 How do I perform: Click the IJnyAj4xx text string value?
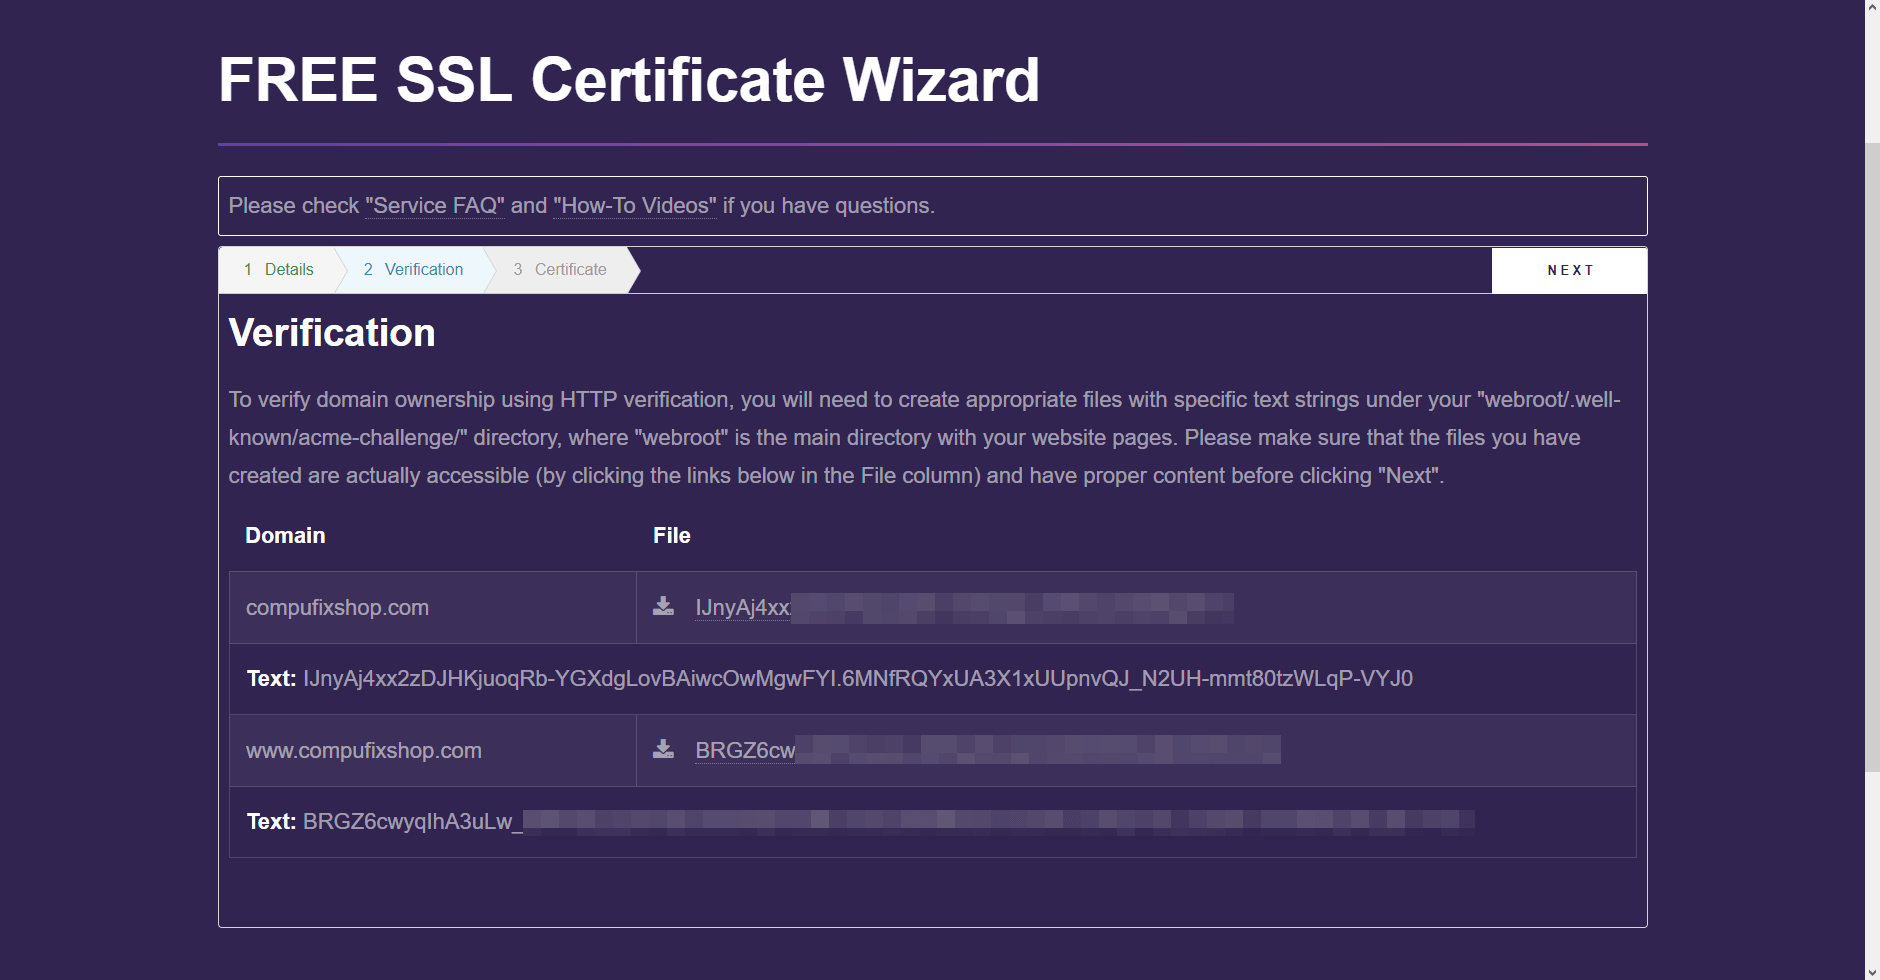point(858,679)
